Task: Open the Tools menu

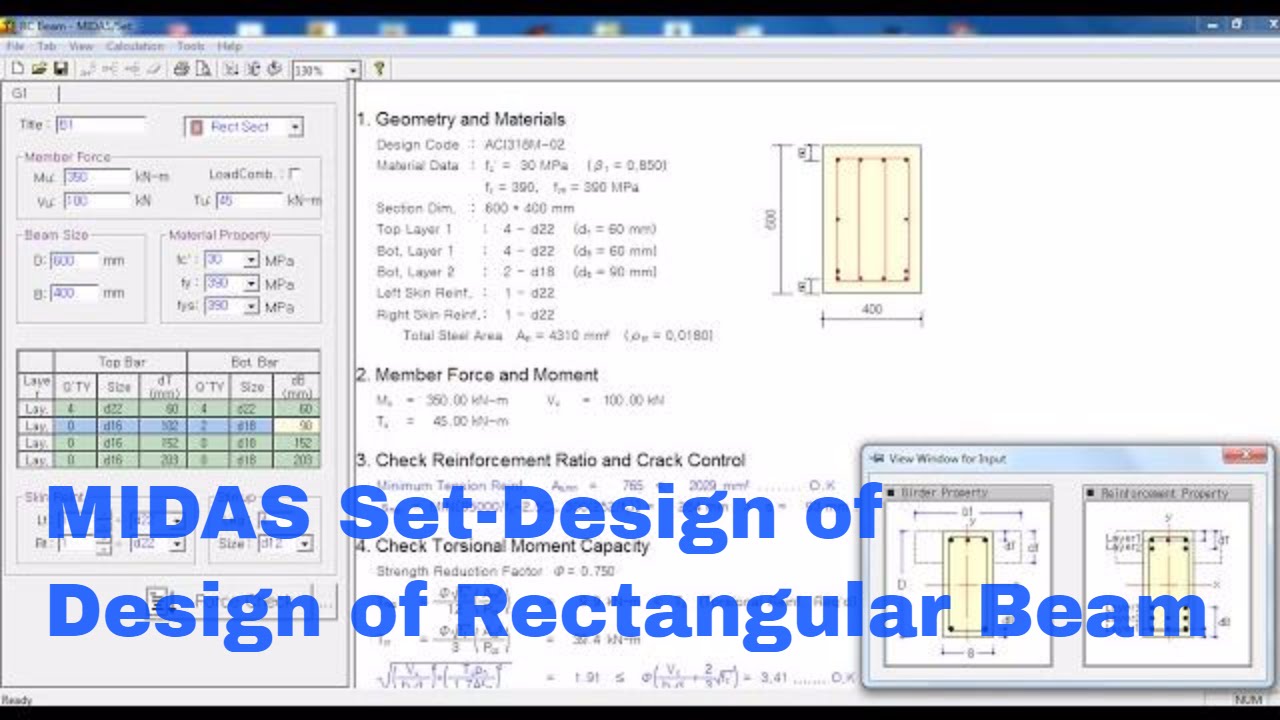Action: 190,46
